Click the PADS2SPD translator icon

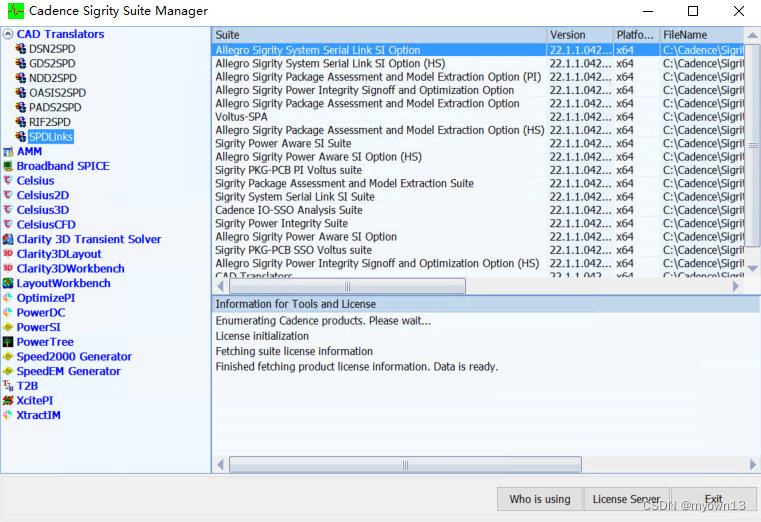click(x=20, y=107)
